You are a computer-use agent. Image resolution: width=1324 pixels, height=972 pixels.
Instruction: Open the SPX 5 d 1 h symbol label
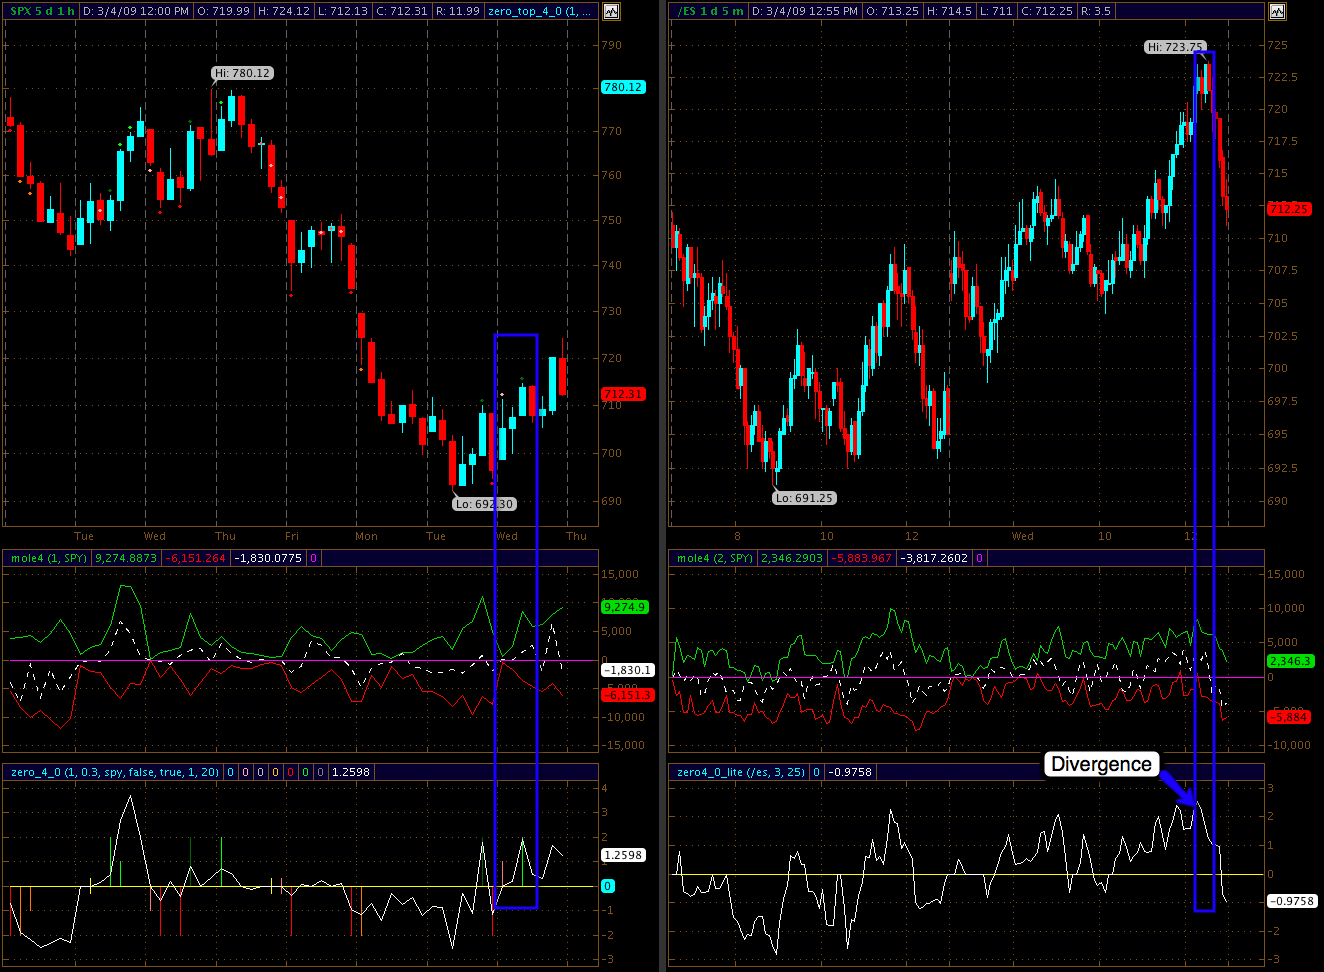tap(42, 11)
